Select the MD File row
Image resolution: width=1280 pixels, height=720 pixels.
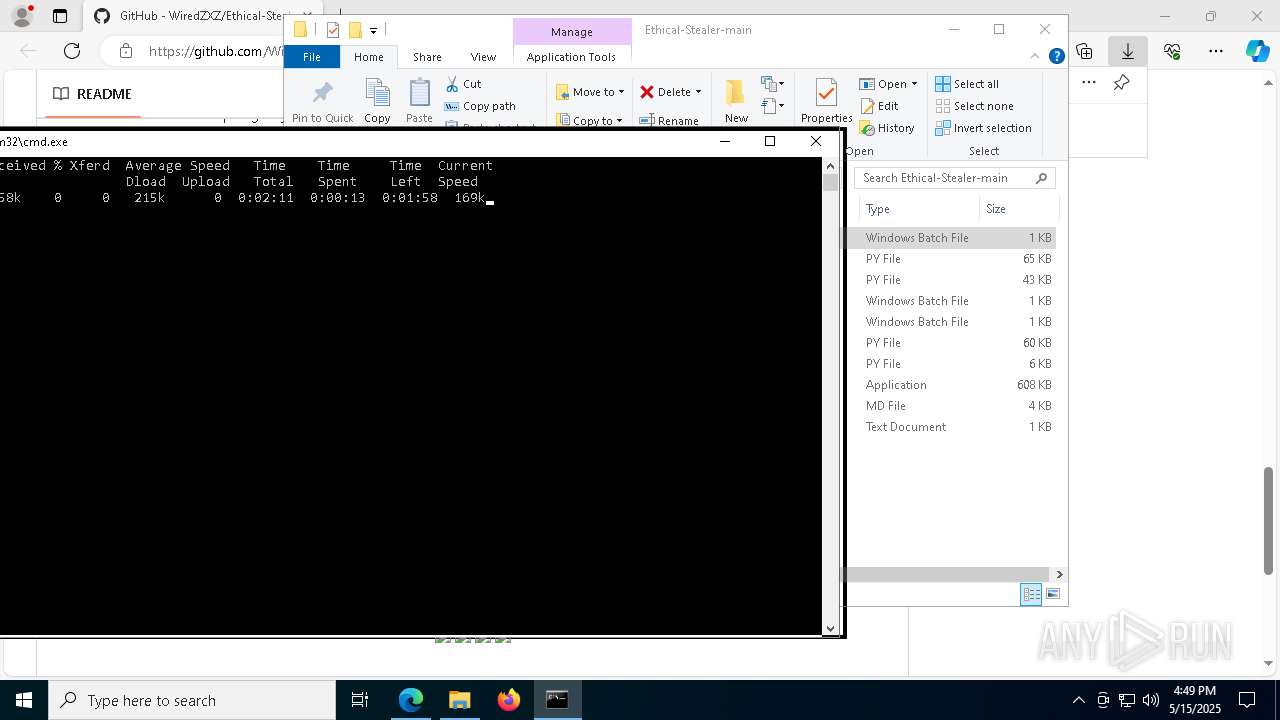click(950, 406)
